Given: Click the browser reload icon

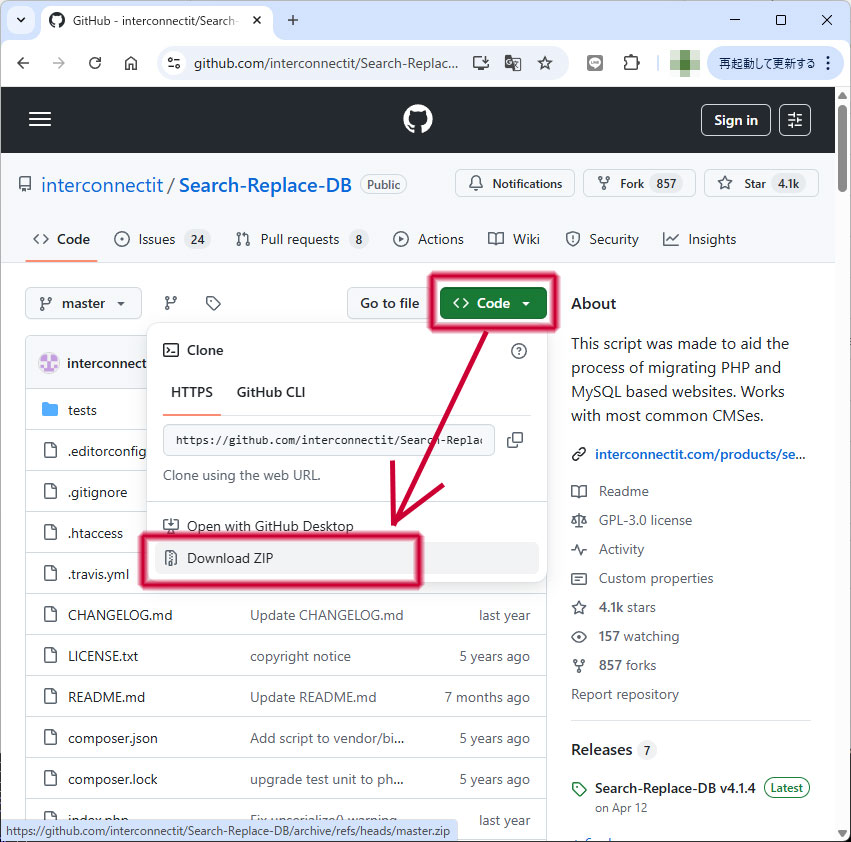Looking at the screenshot, I should (x=95, y=64).
